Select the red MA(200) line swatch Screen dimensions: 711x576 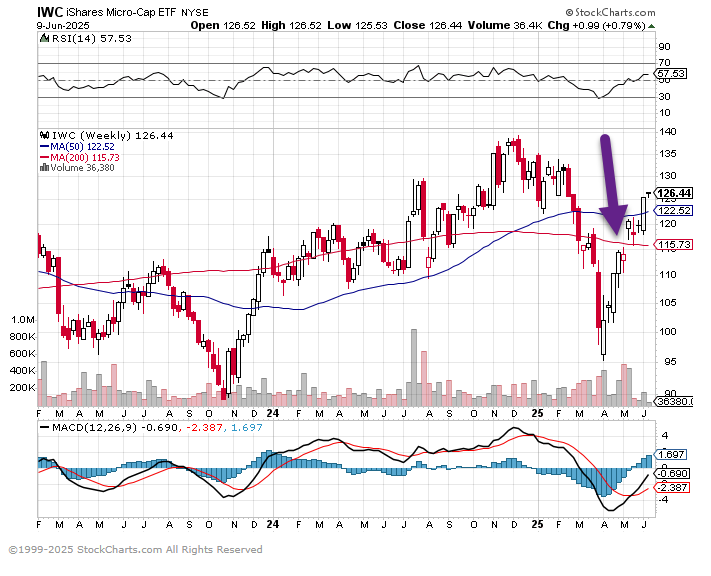click(x=44, y=157)
